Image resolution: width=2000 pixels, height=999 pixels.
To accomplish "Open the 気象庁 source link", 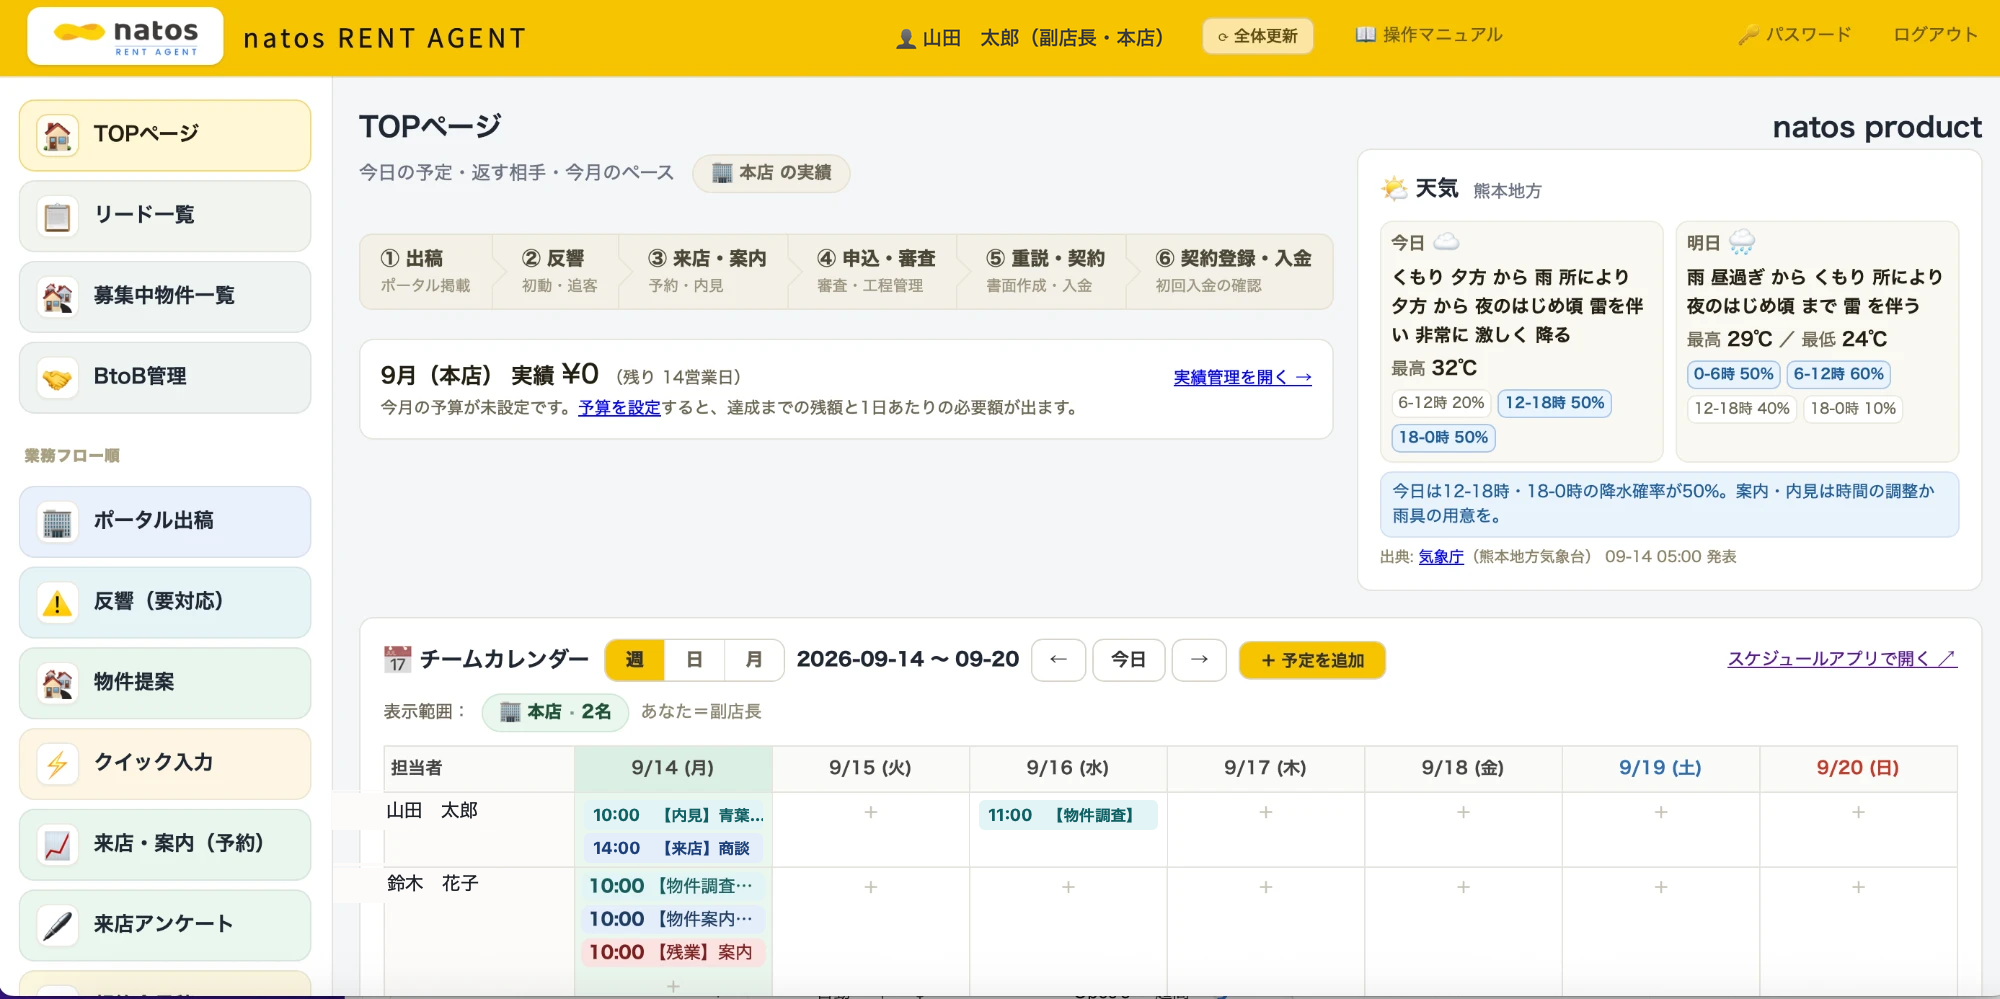I will tap(1441, 557).
